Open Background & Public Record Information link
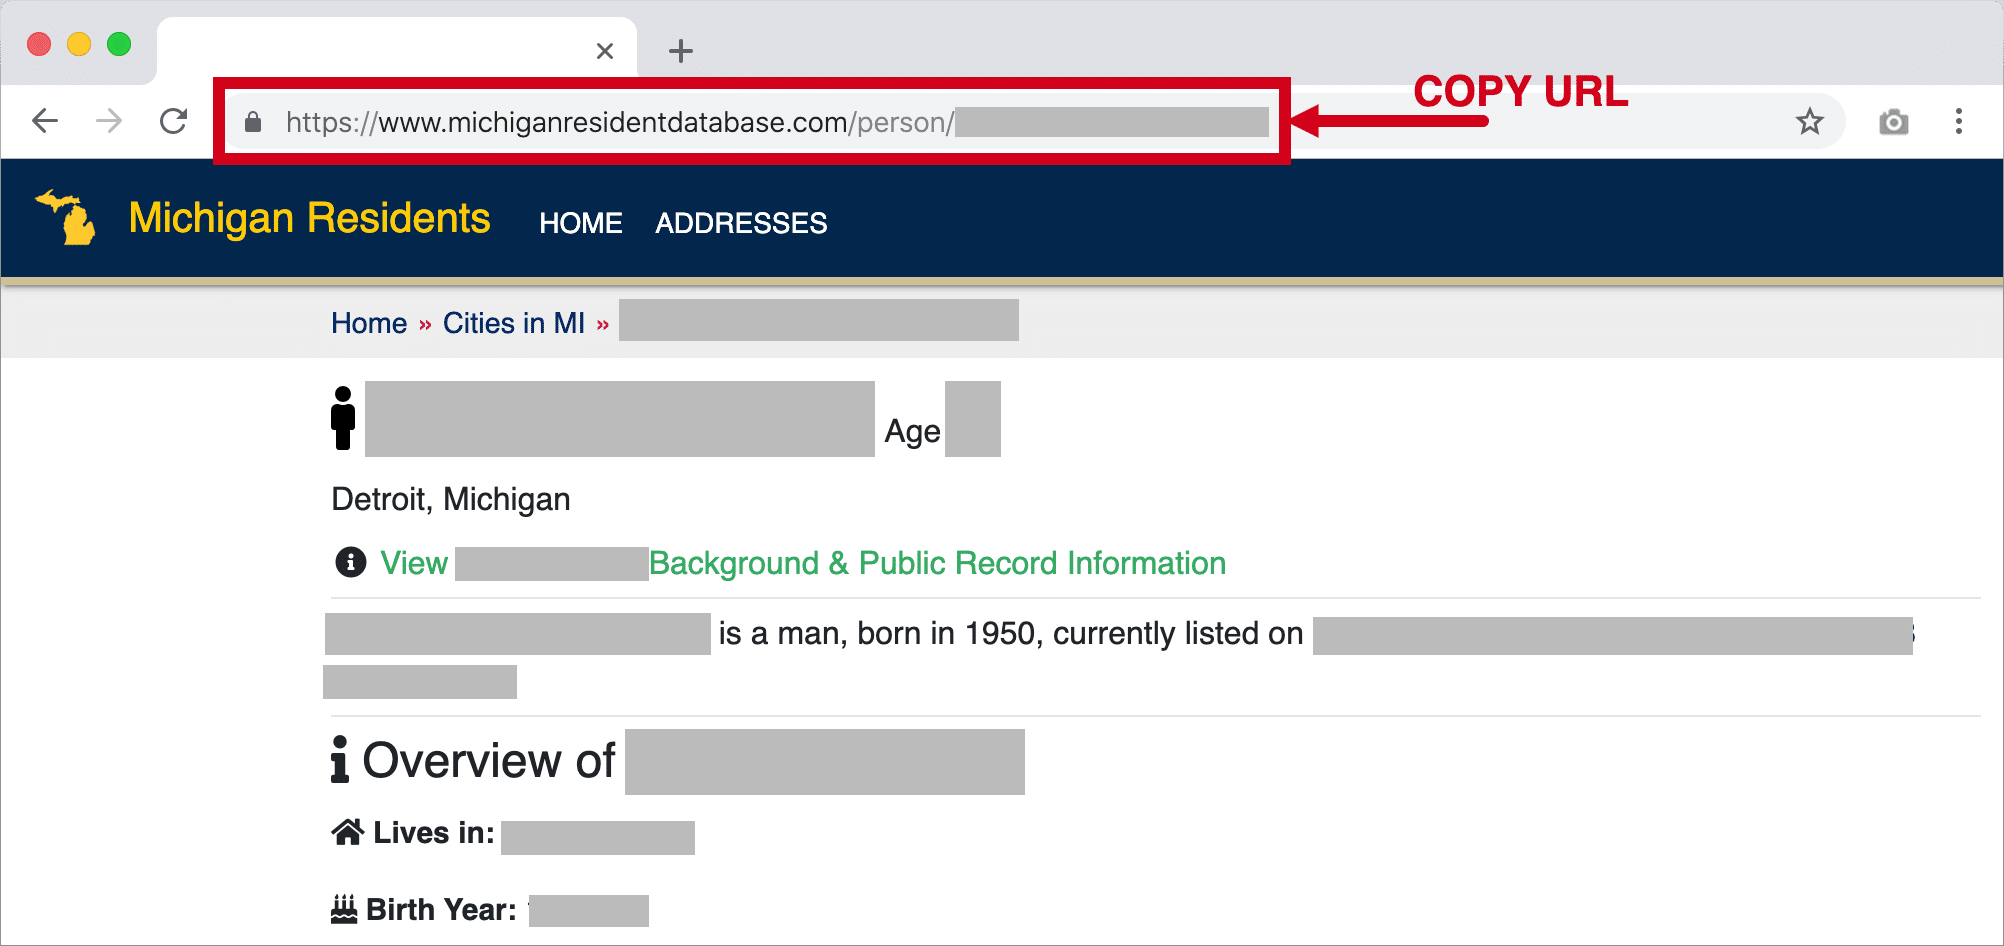 tap(937, 563)
